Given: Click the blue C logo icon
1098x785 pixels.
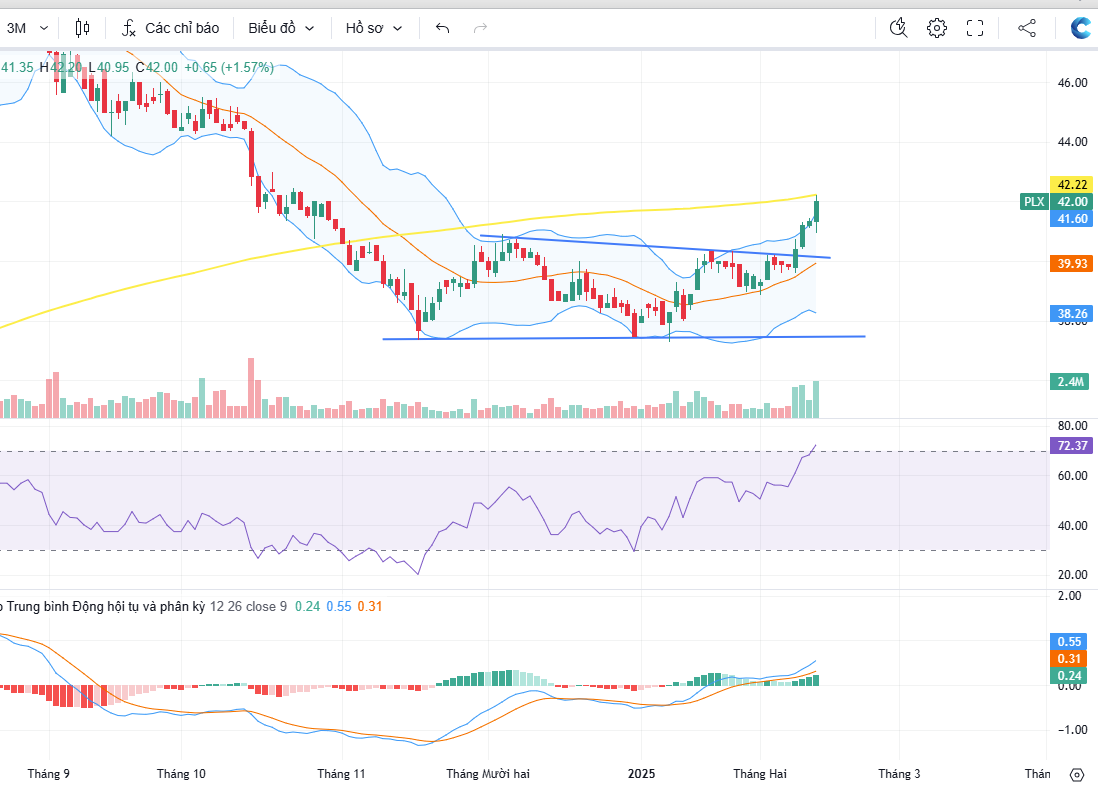Looking at the screenshot, I should 1082,28.
